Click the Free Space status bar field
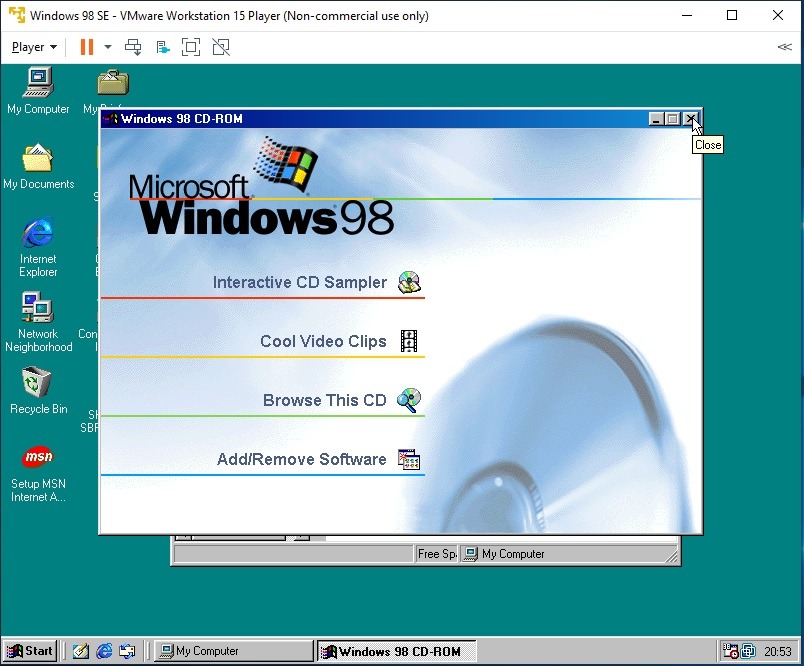The image size is (804, 666). point(436,554)
